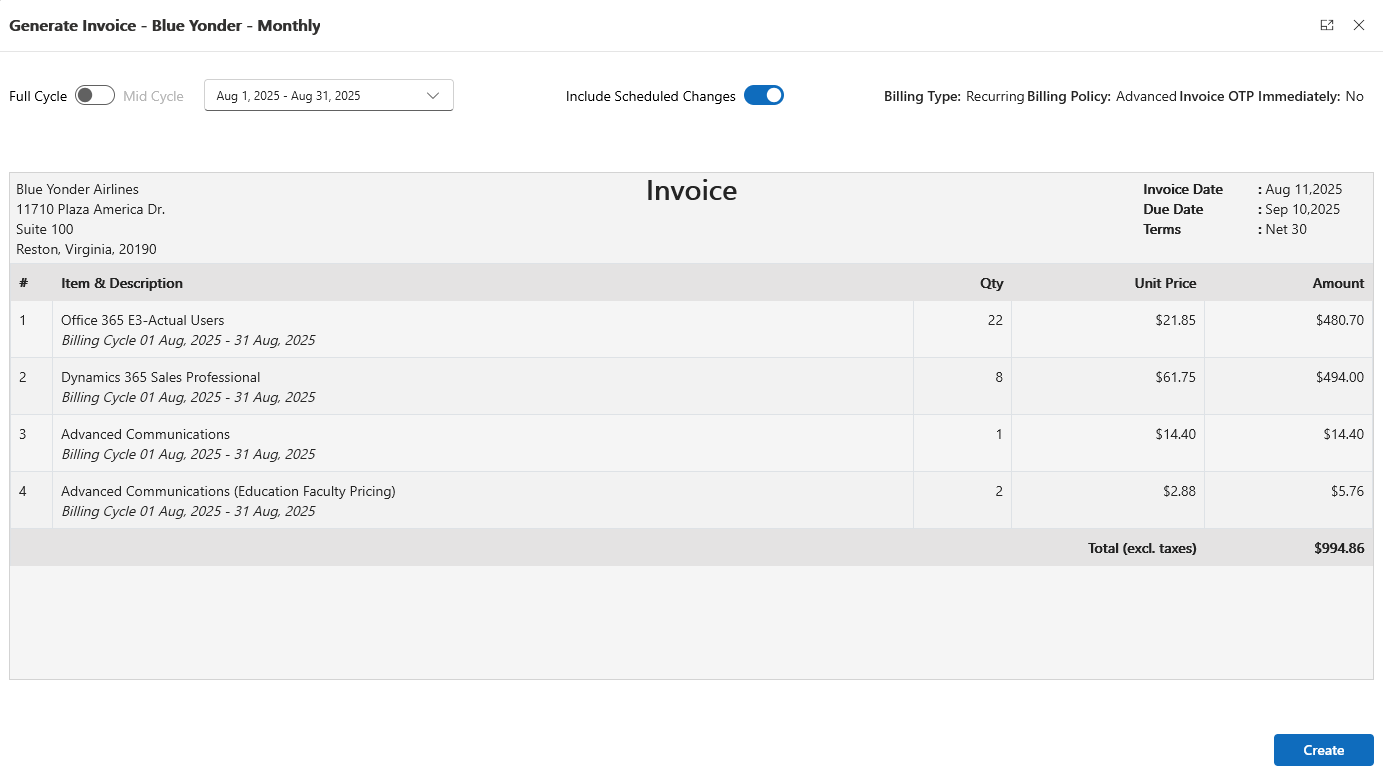Screen dimensions: 1383x783
Task: Click the 'Billing Policy:' label
Action: tap(1069, 96)
